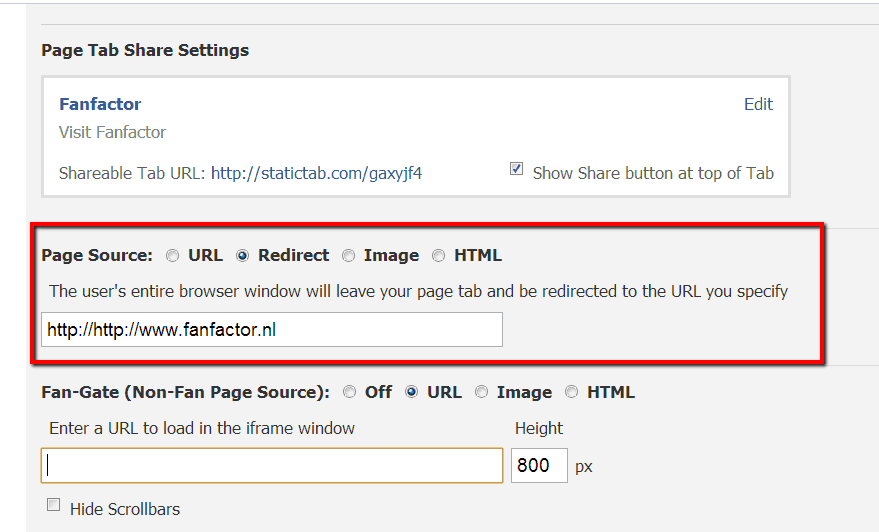Click the Redirect label text

[293, 256]
